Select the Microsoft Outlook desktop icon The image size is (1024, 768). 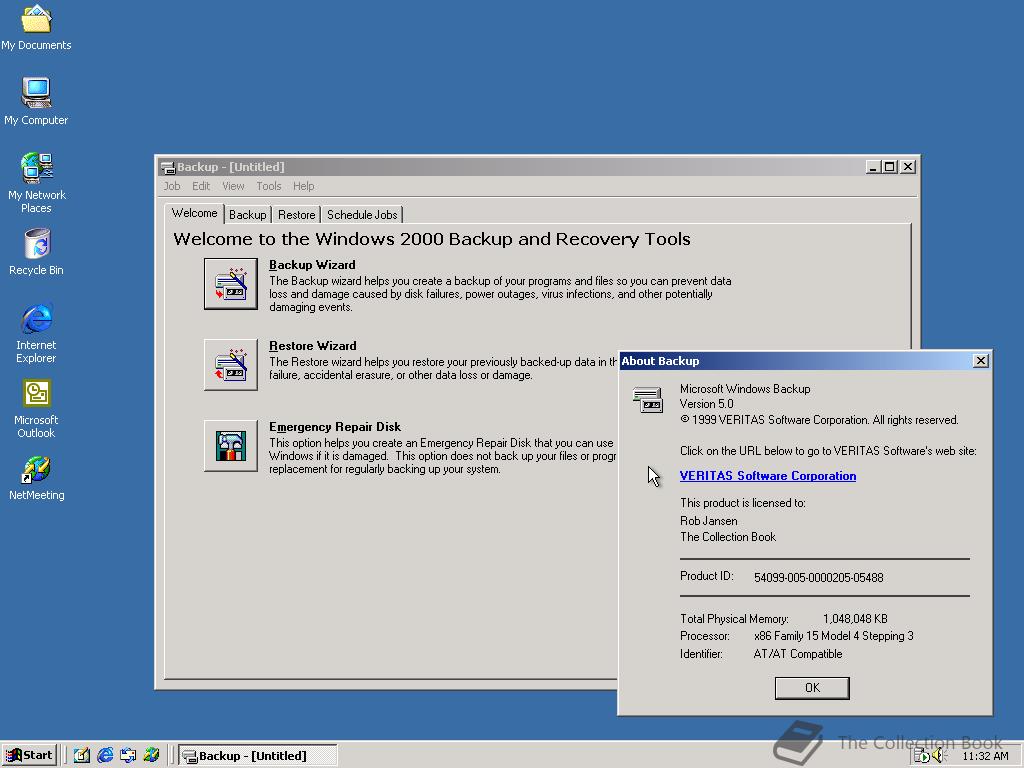[x=36, y=408]
